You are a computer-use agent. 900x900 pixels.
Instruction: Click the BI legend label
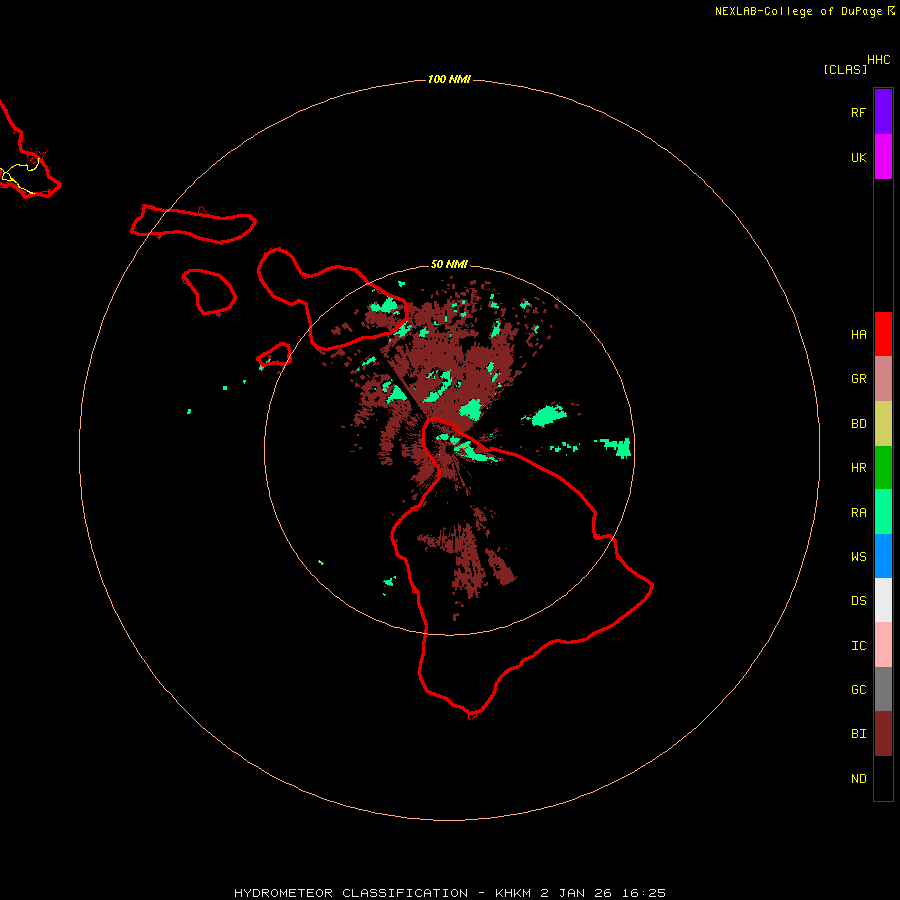pyautogui.click(x=858, y=734)
